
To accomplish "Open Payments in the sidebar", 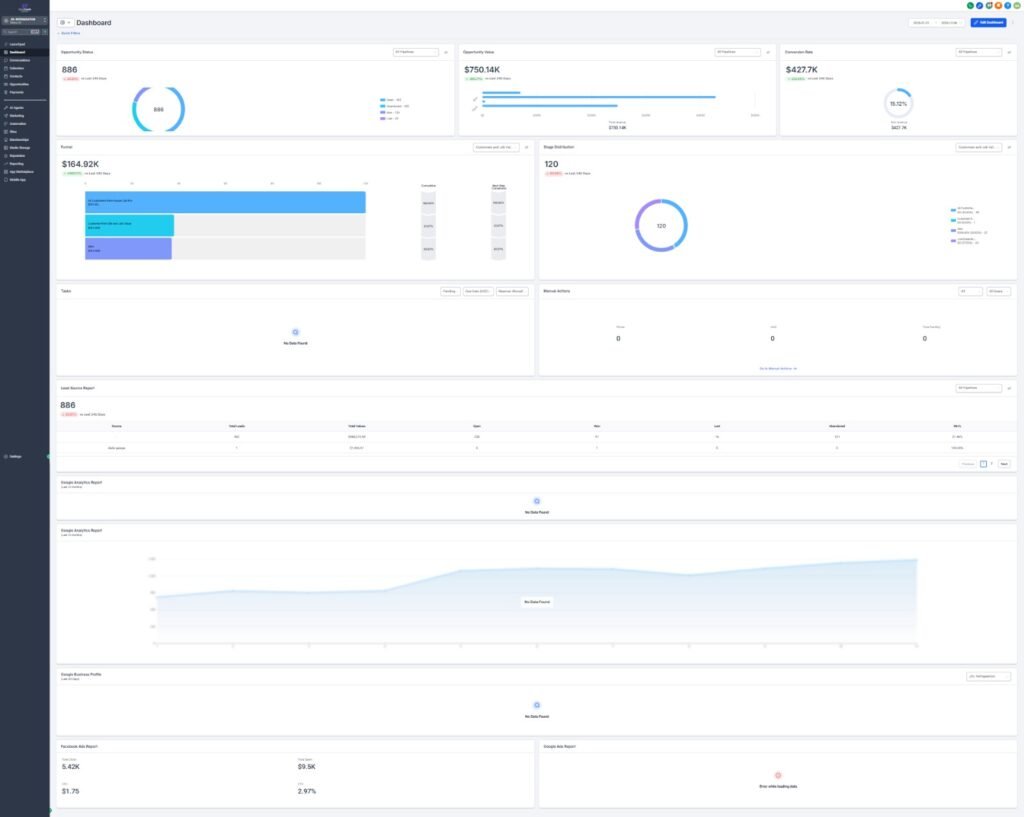I will (17, 92).
